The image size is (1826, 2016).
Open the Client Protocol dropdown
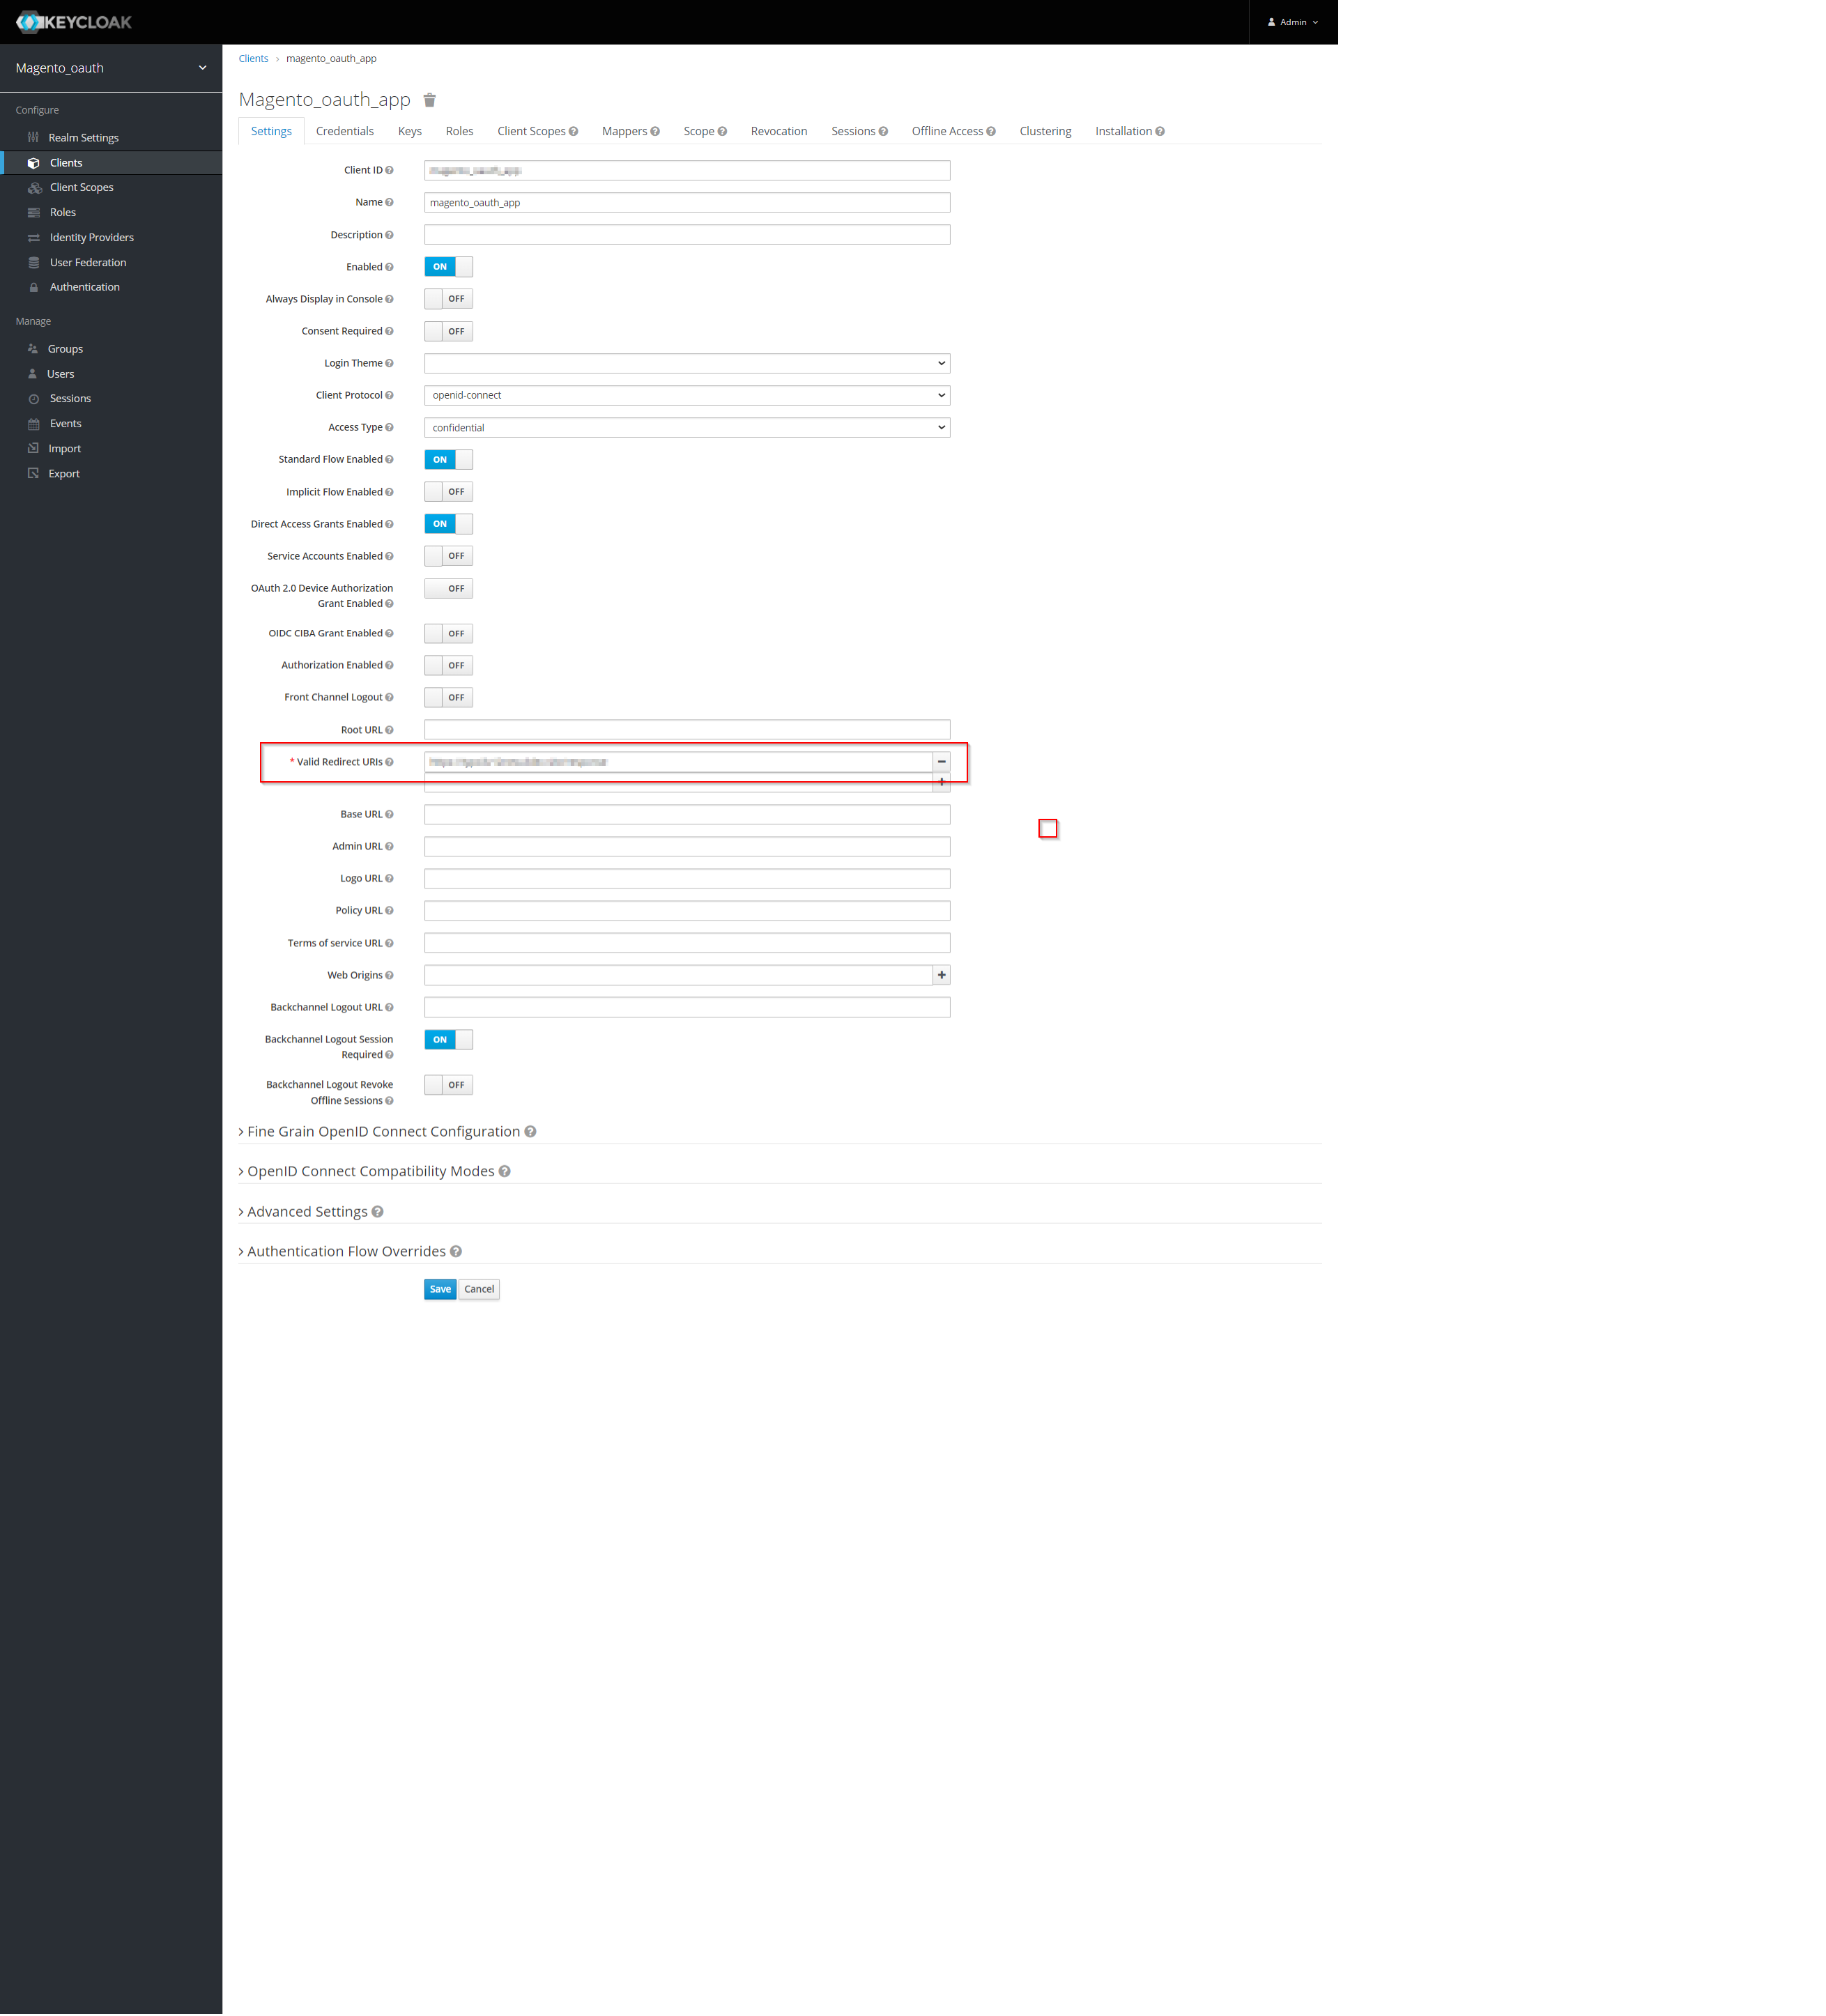pos(686,396)
